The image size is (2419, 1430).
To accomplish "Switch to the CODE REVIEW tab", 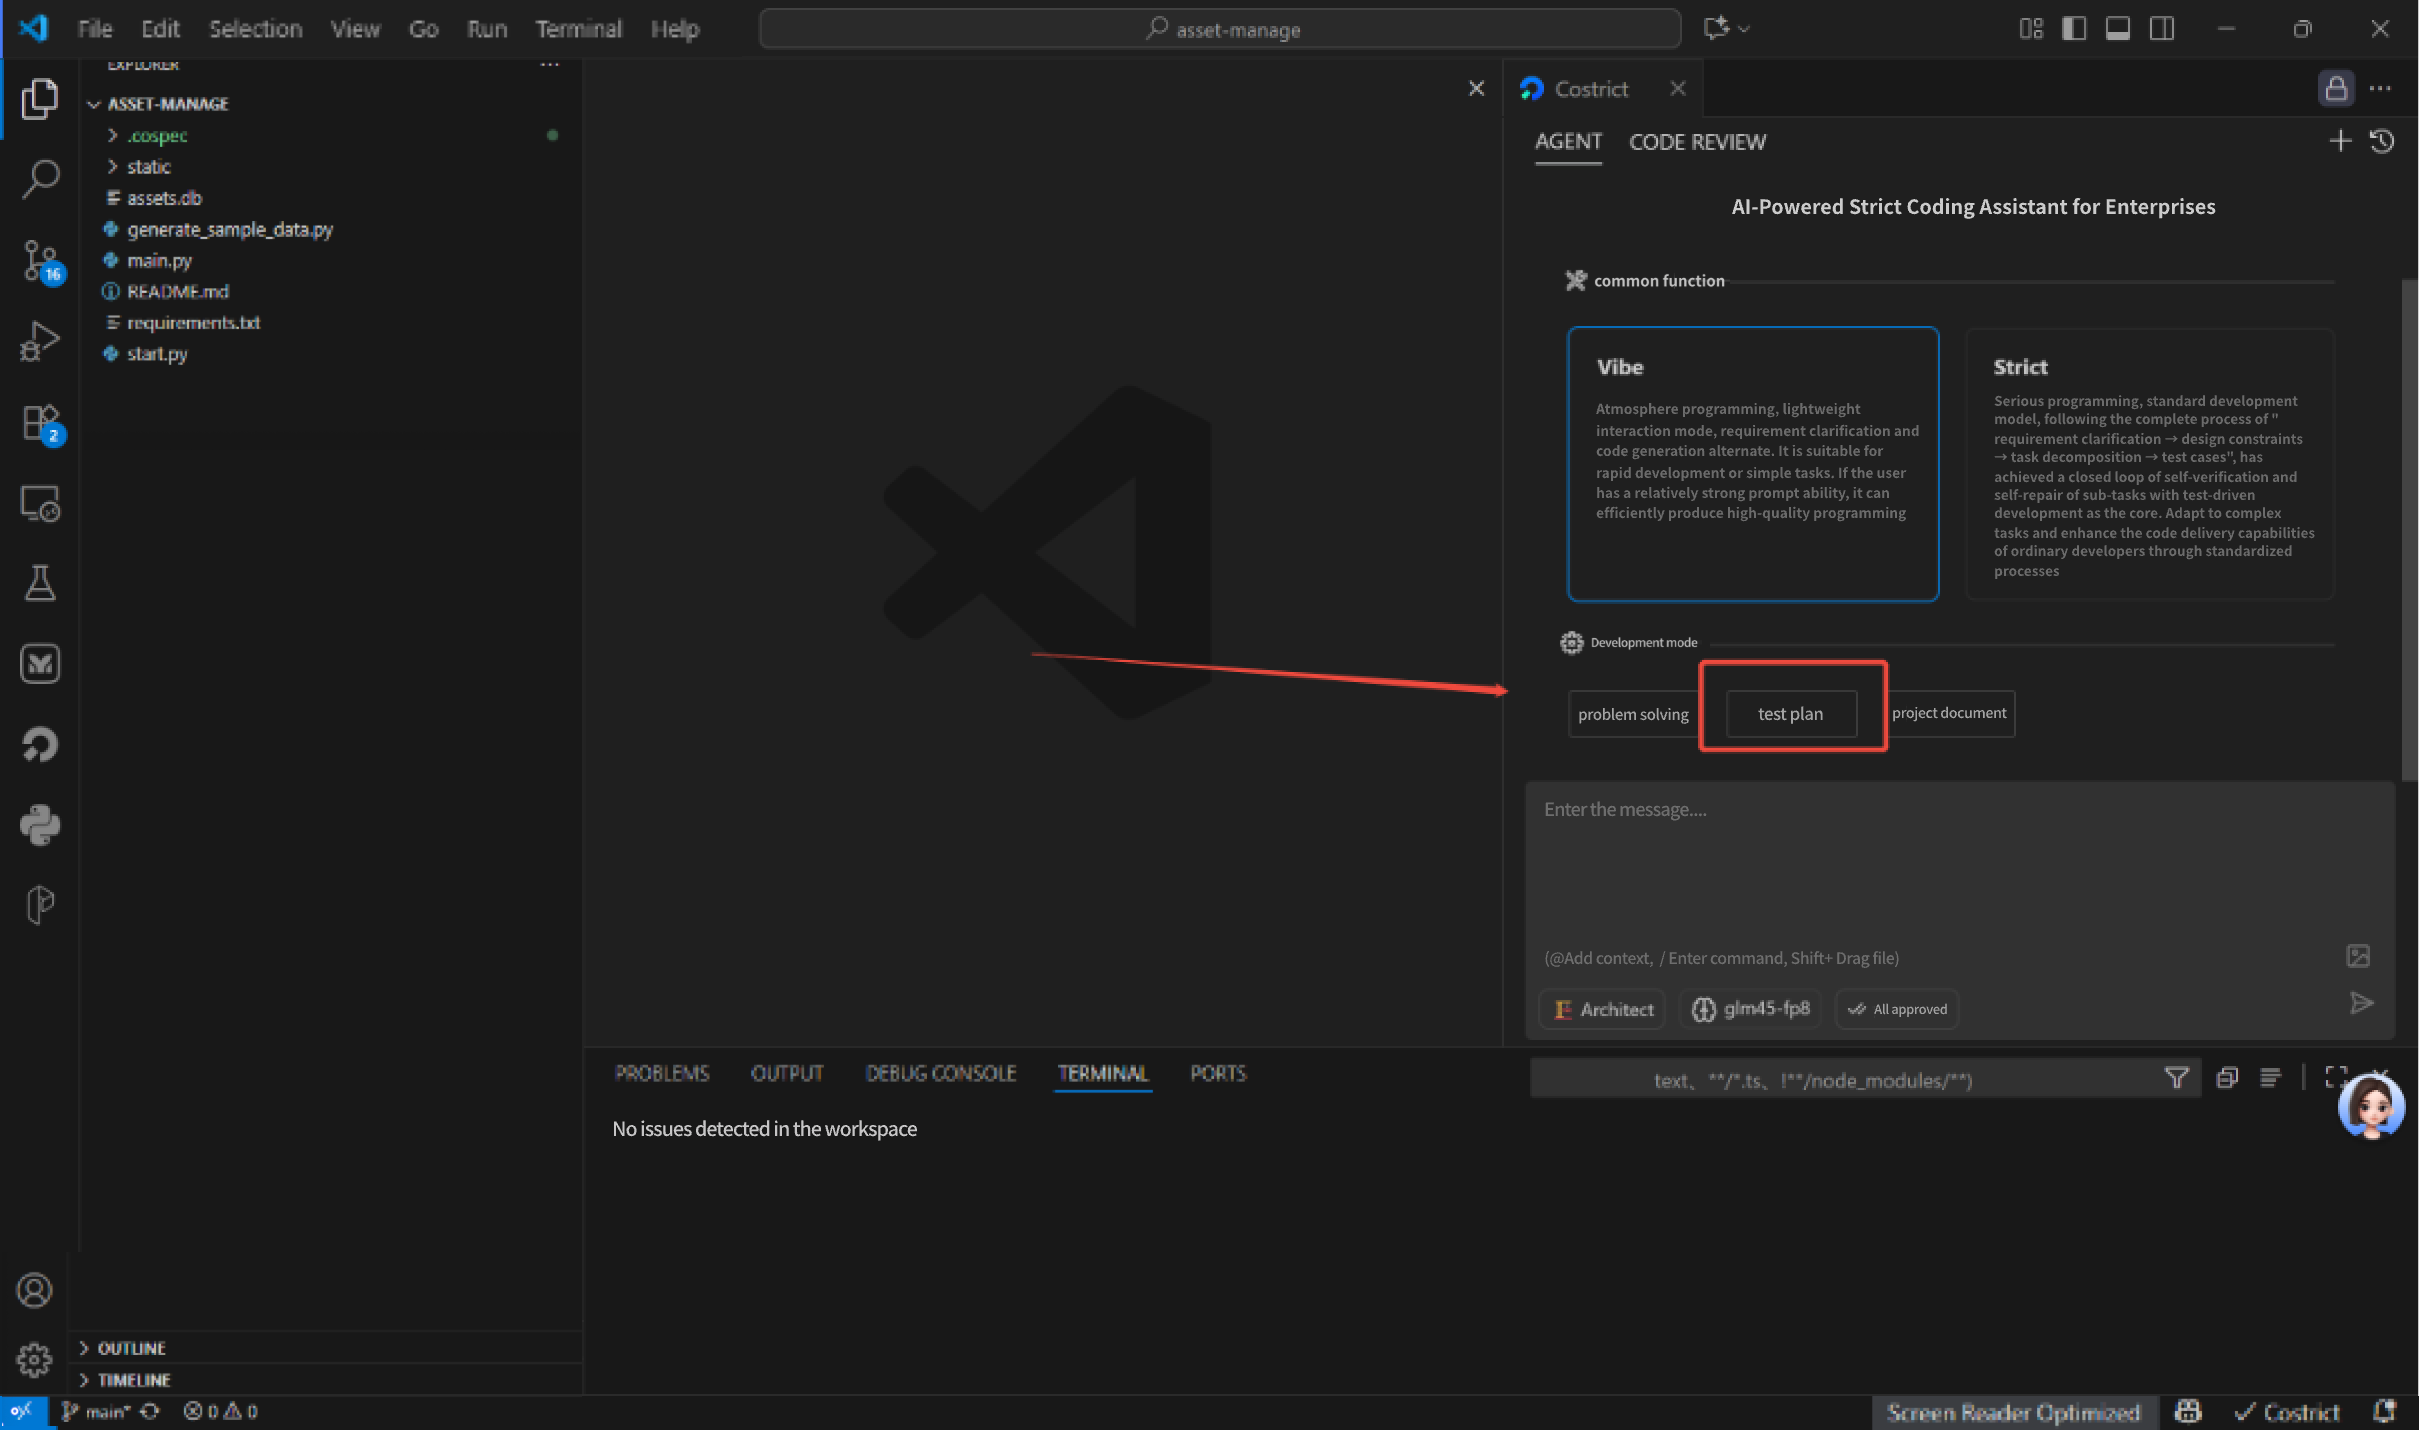I will coord(1697,142).
